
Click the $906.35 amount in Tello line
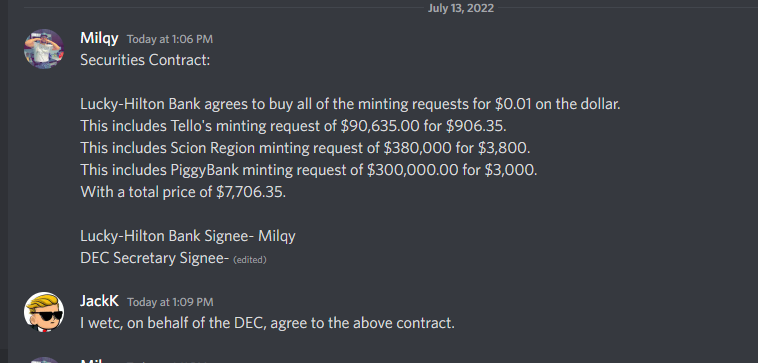click(476, 126)
